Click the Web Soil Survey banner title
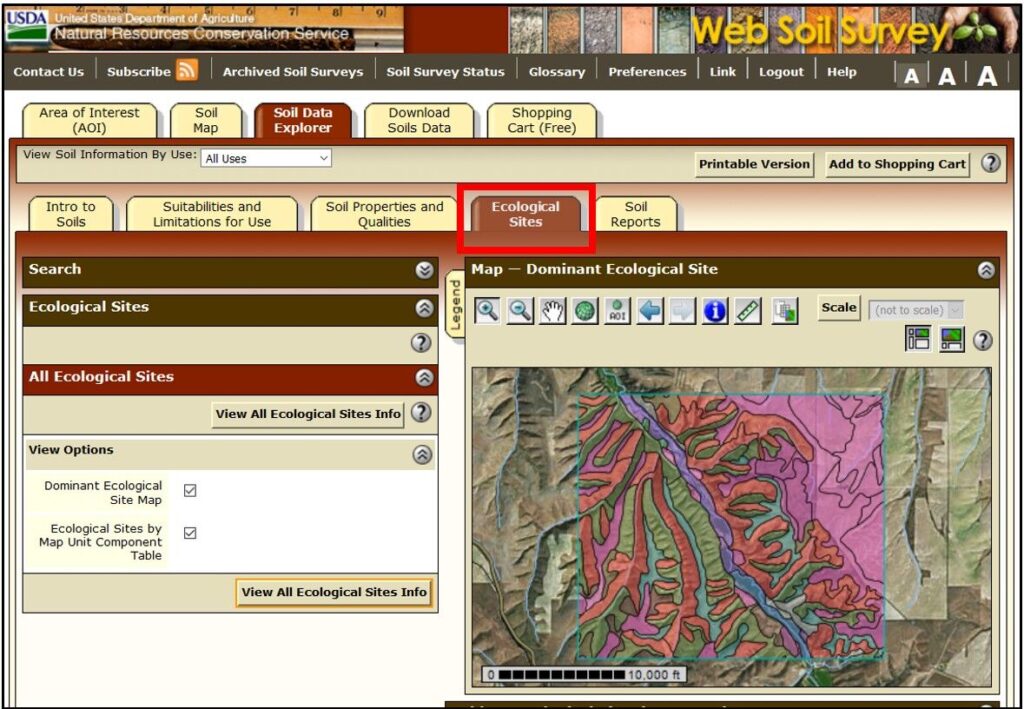The width and height of the screenshot is (1024, 709). (x=818, y=31)
